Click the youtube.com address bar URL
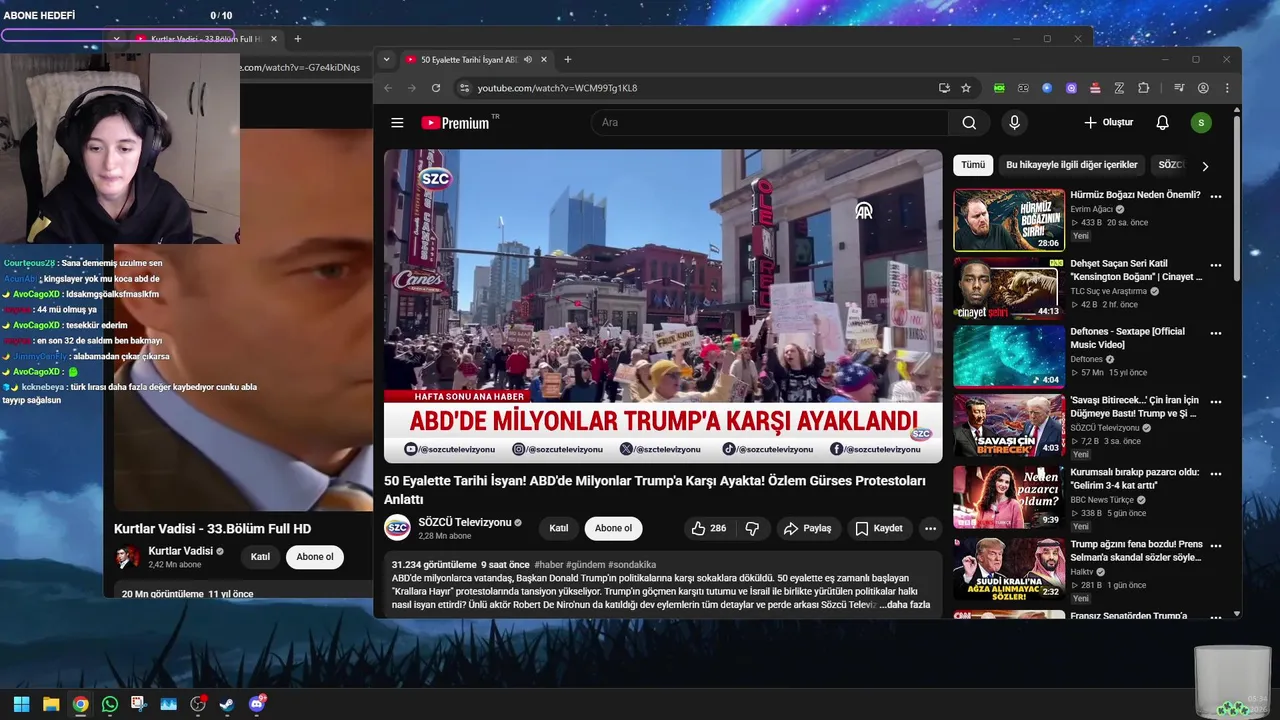This screenshot has width=1280, height=720. (557, 88)
